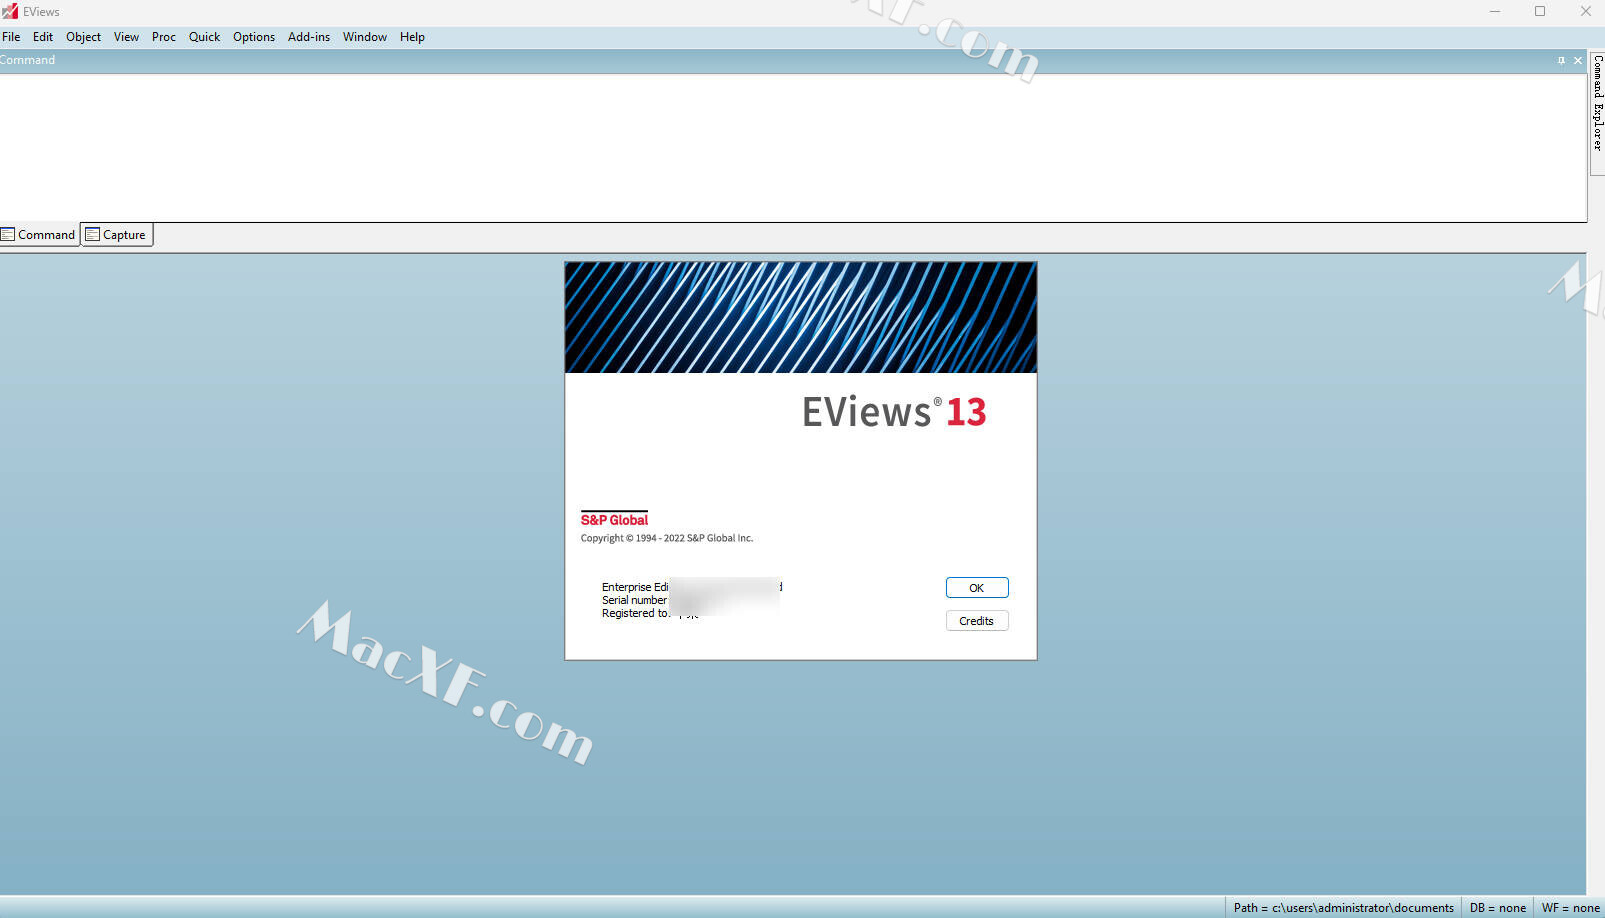Open the Add-ins menu
1605x918 pixels.
tap(308, 37)
